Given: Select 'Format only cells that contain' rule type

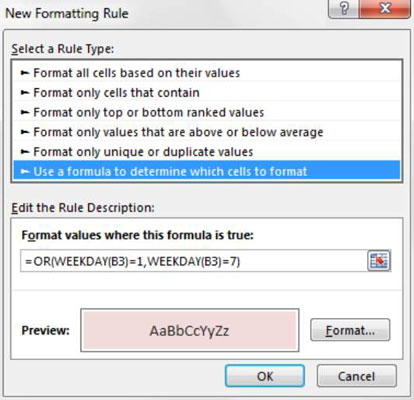Looking at the screenshot, I should pyautogui.click(x=207, y=92).
